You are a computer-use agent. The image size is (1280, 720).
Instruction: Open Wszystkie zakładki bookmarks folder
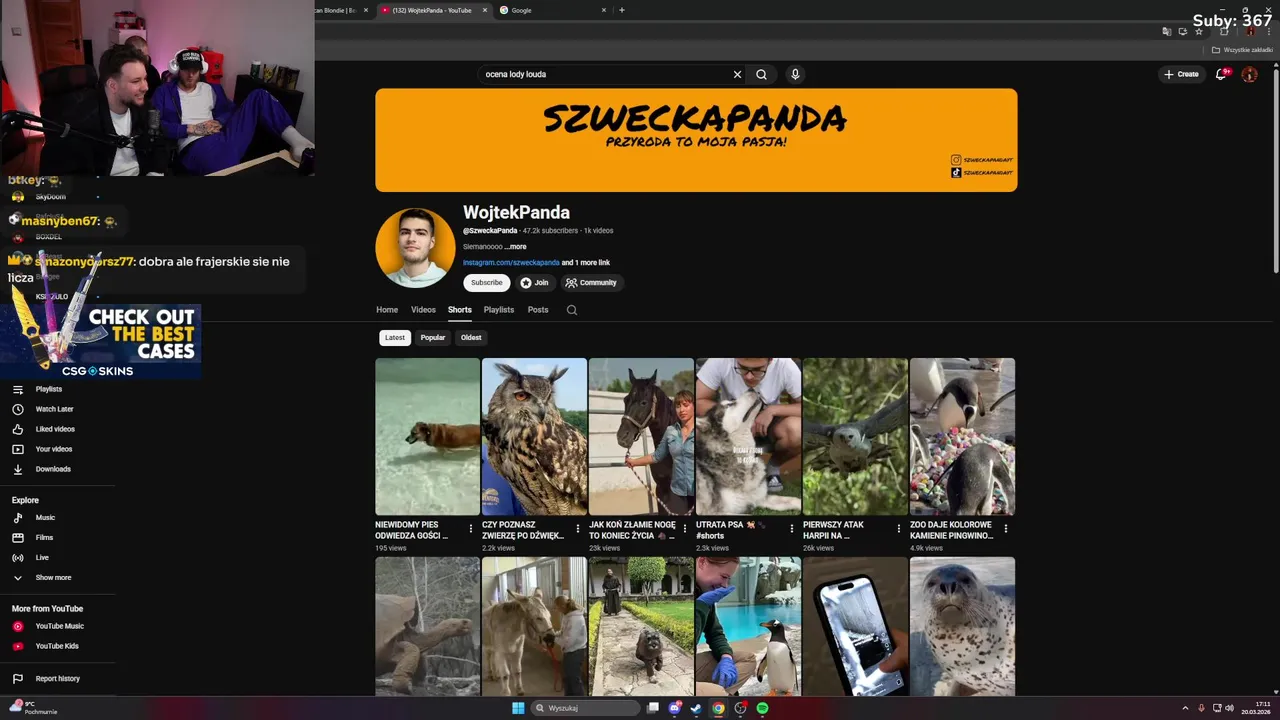point(1242,50)
